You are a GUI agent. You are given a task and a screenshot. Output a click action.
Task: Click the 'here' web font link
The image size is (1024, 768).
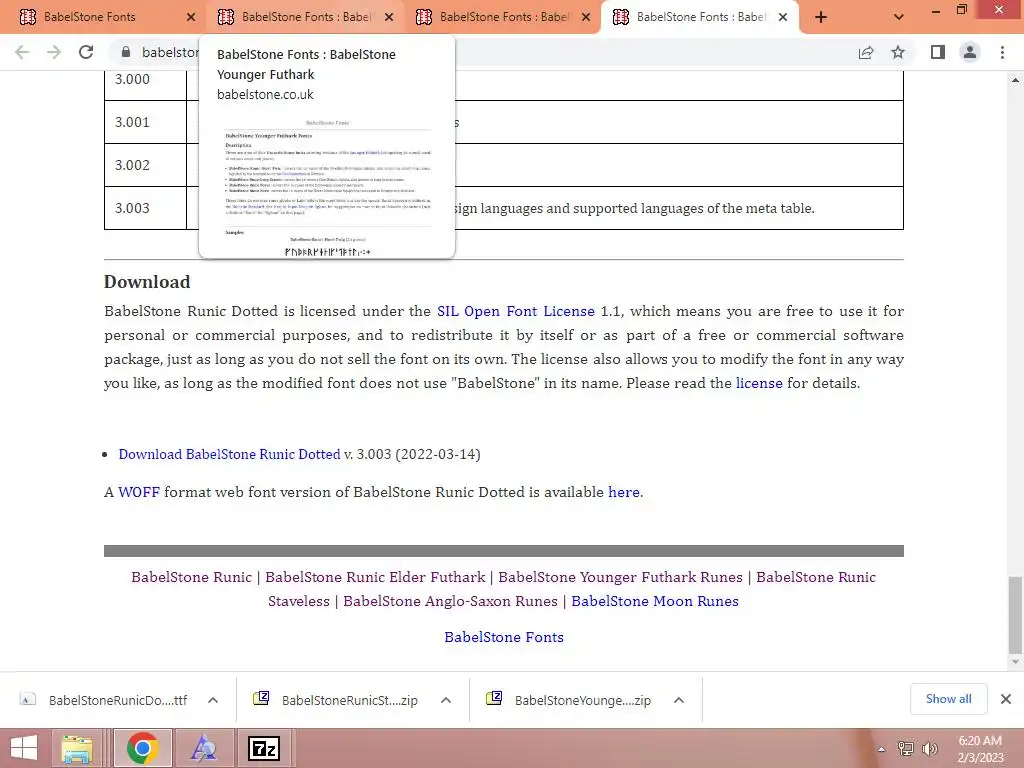point(624,492)
